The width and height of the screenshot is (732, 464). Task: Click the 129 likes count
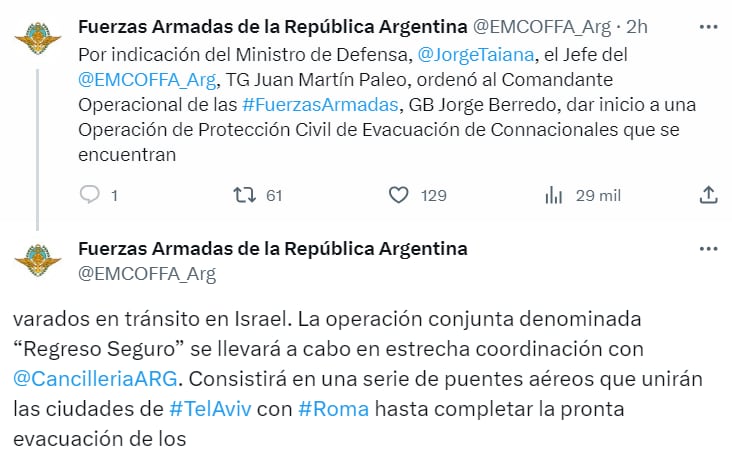(x=433, y=196)
